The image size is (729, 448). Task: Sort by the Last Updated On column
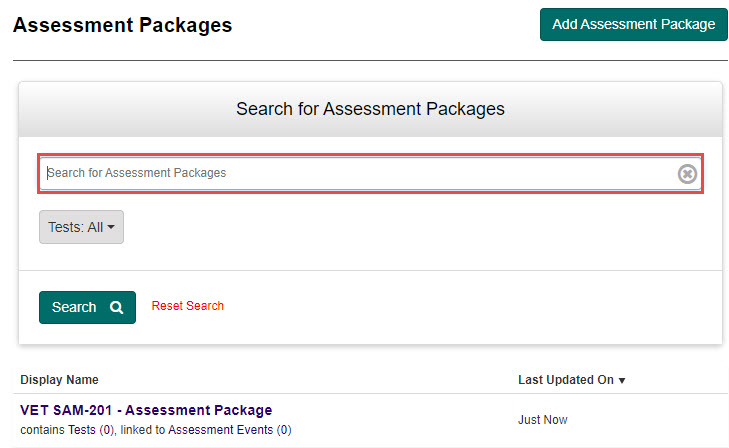[565, 380]
